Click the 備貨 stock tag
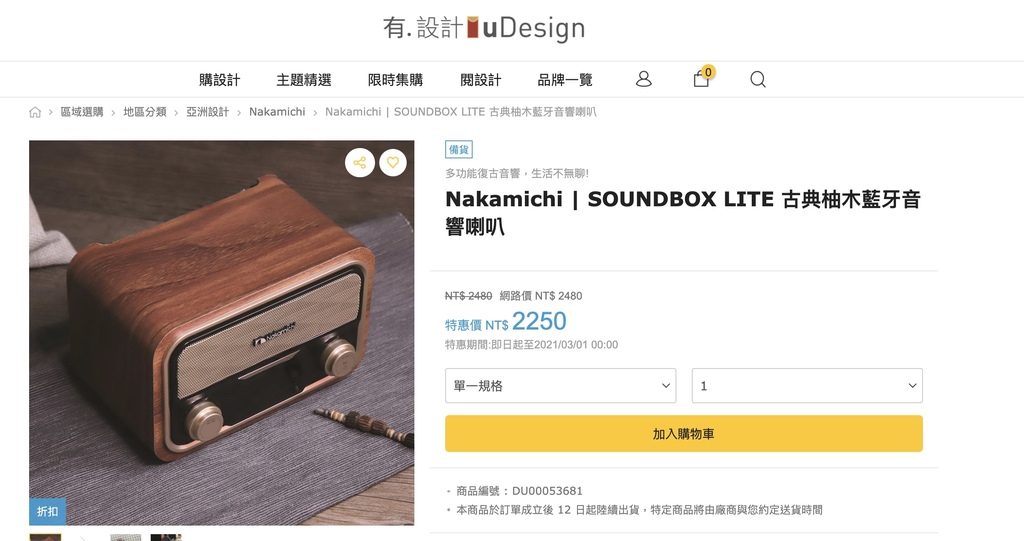Screen dimensions: 1024x541 point(459,150)
